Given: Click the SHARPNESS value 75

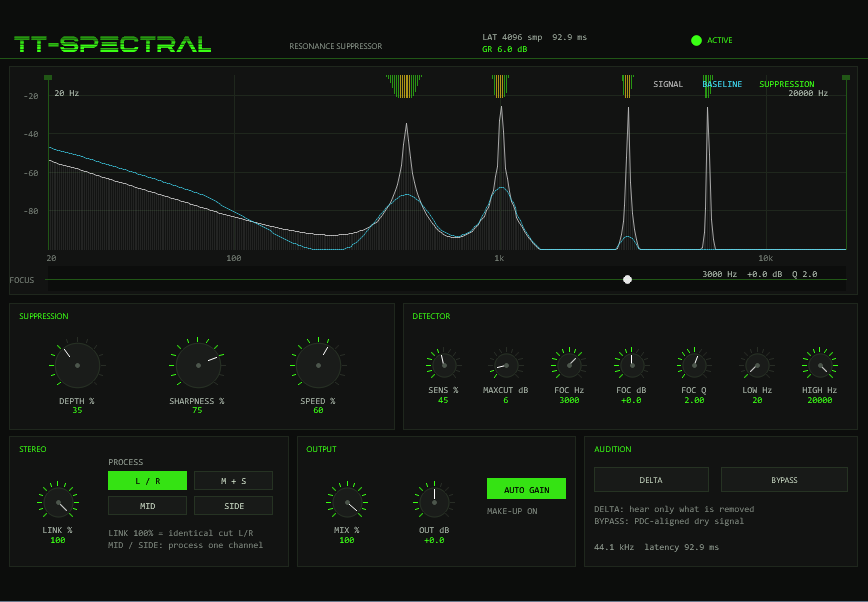Looking at the screenshot, I should [x=198, y=410].
